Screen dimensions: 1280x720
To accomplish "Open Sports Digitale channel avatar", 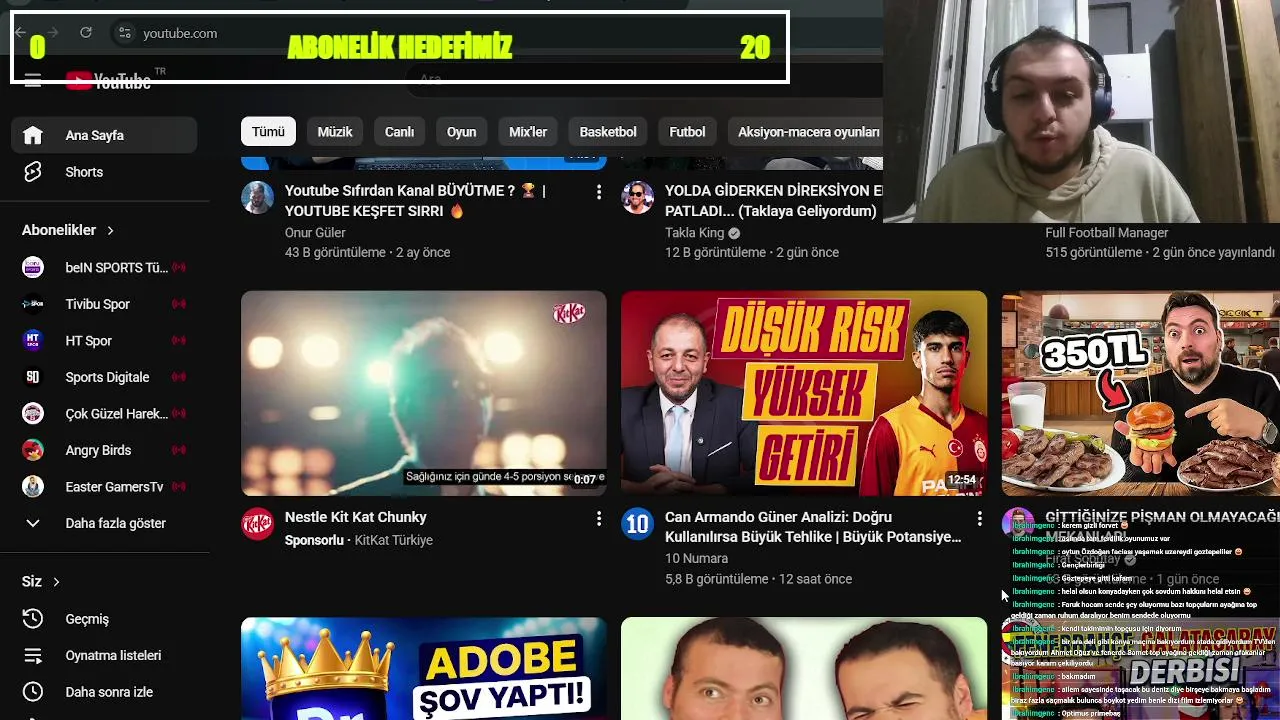I will coord(33,377).
